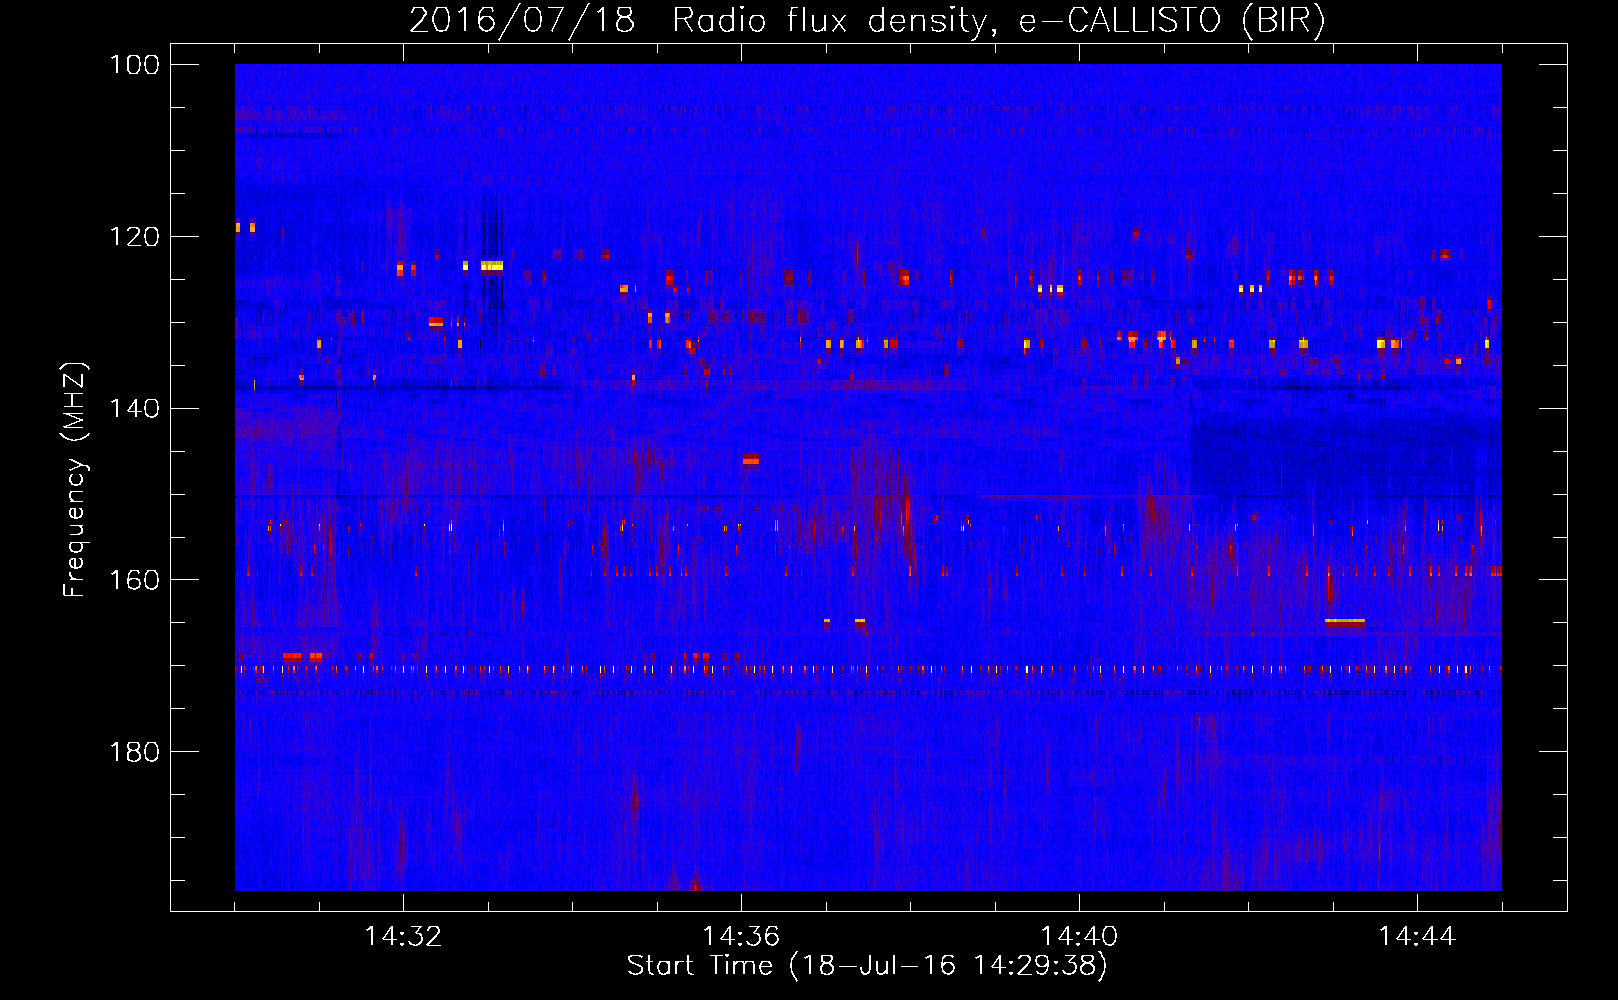Click the 14:32 time tick label
Image resolution: width=1618 pixels, height=1000 pixels.
tap(403, 937)
